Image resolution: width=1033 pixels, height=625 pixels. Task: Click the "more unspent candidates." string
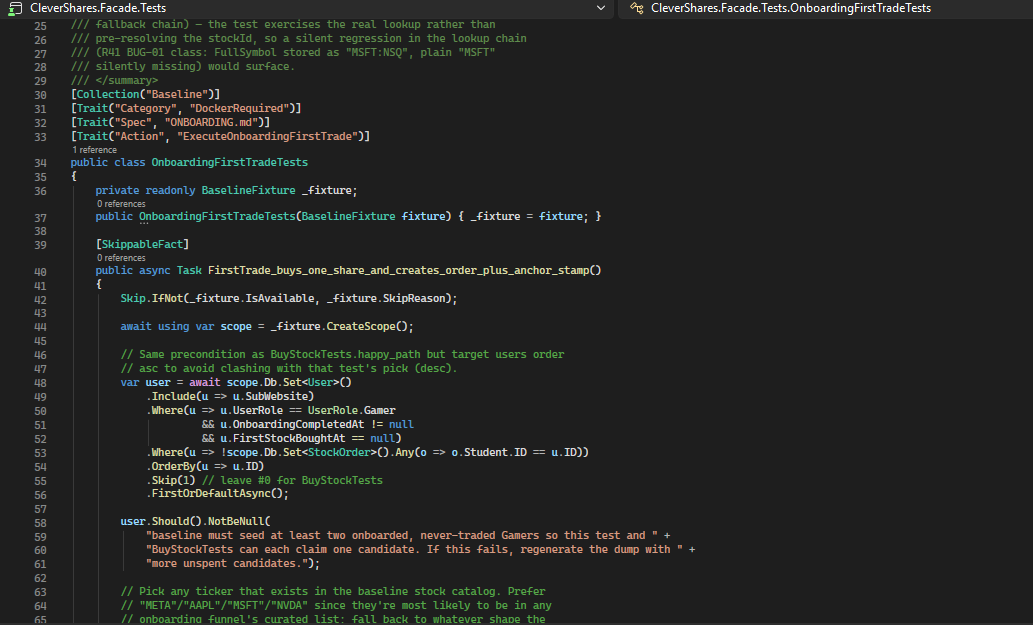coord(227,563)
